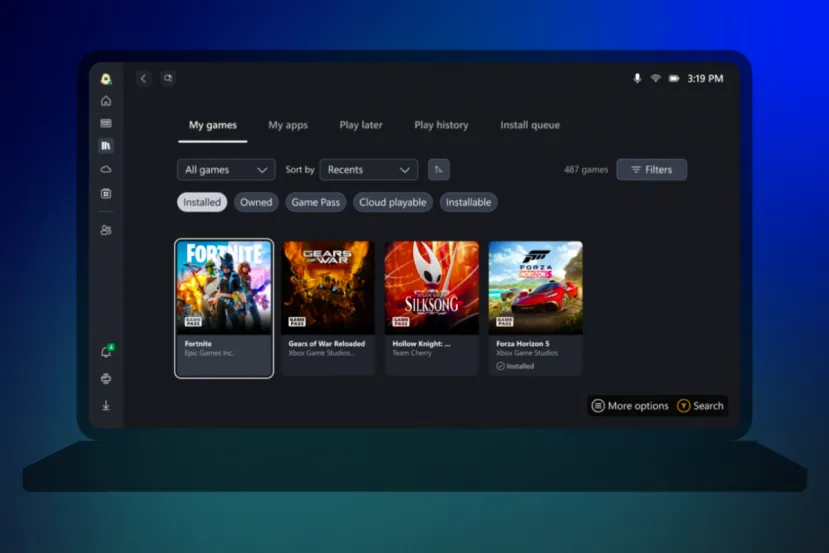Select the Fortnite cover art

coord(224,287)
